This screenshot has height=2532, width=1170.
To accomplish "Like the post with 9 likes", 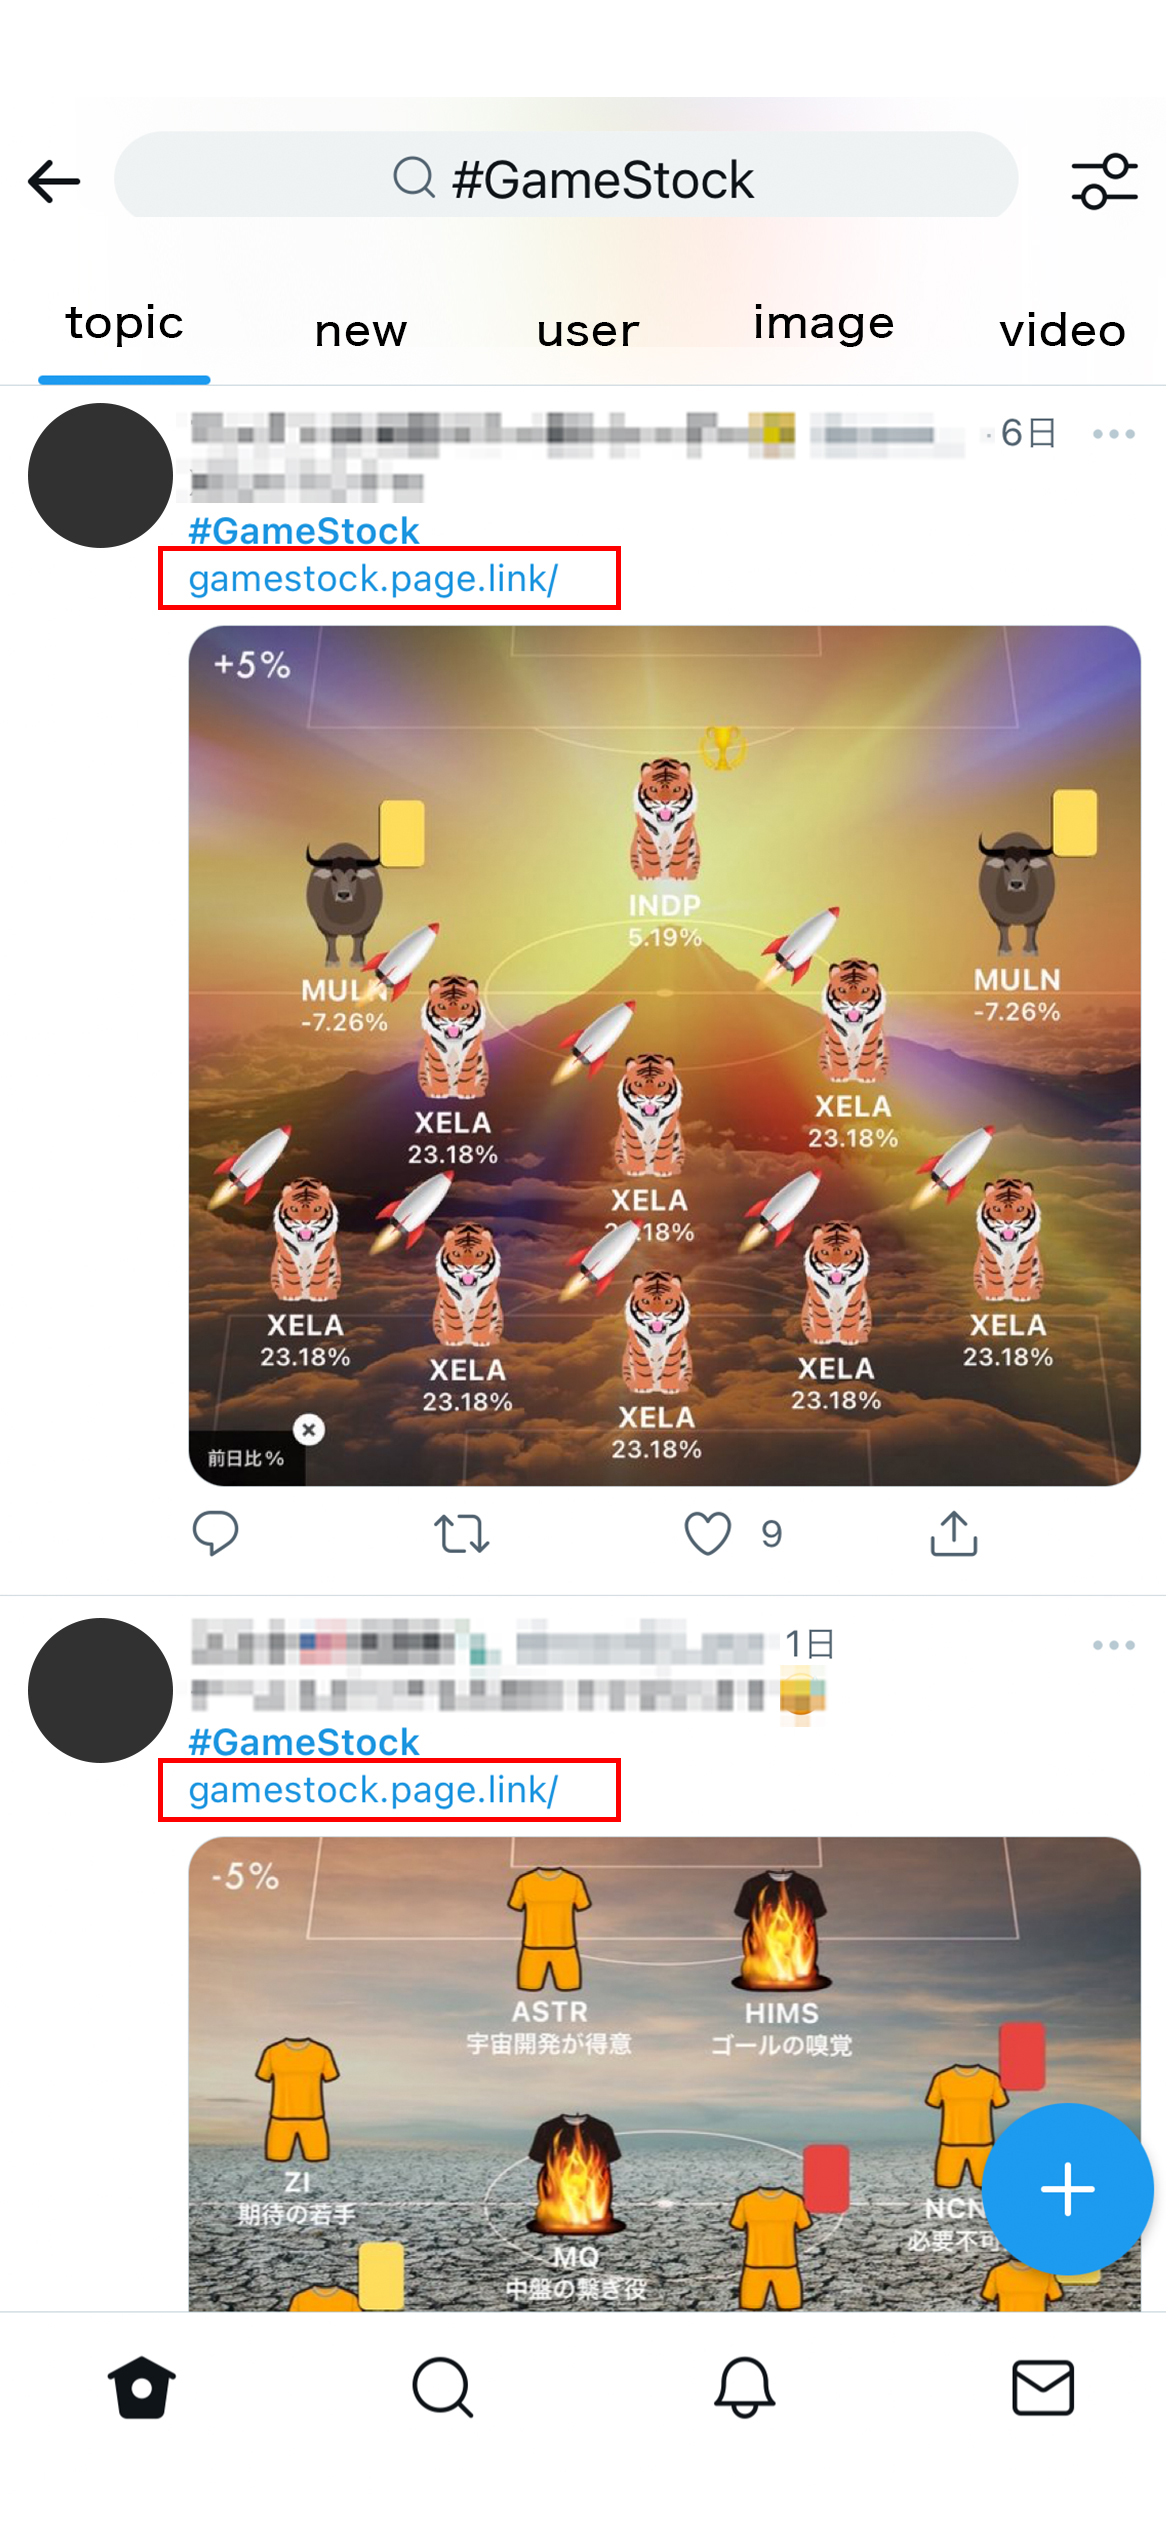I will (707, 1533).
